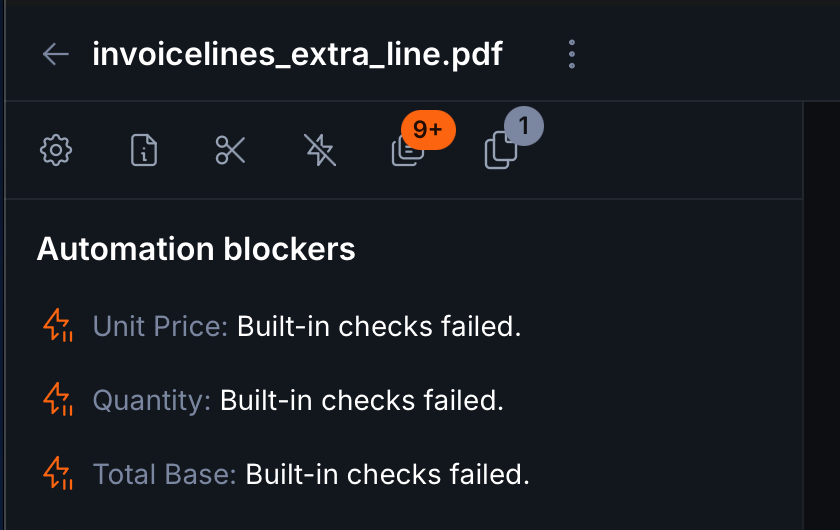Open the stacked pages icon with orange badge
This screenshot has width=840, height=530.
pos(406,152)
